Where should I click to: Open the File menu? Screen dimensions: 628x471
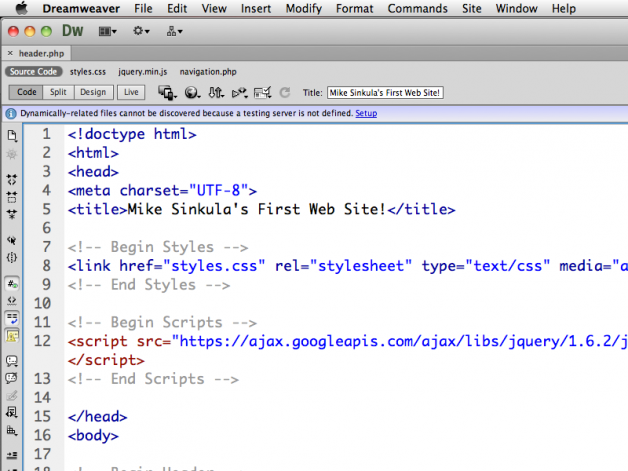(143, 8)
